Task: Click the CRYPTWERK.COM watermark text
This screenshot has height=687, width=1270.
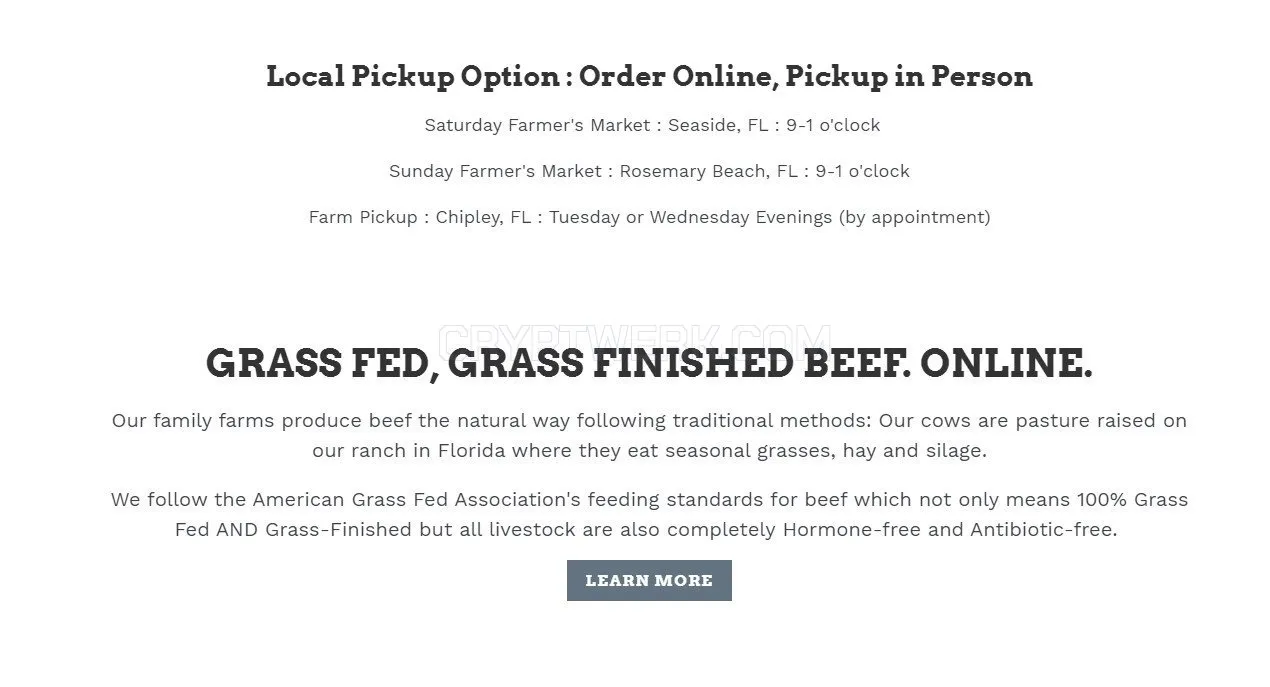Action: [635, 336]
